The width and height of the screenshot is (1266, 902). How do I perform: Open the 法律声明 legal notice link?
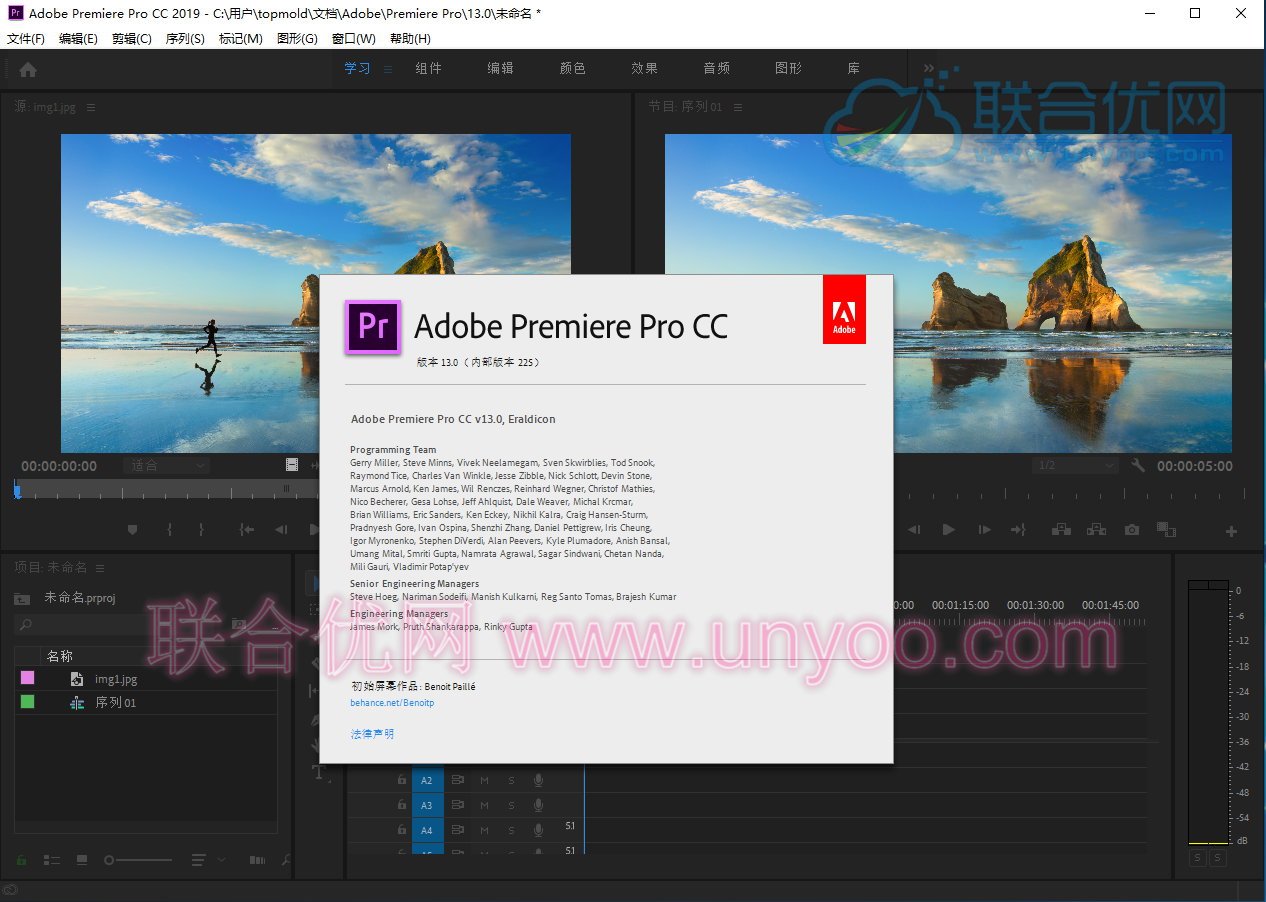(372, 733)
